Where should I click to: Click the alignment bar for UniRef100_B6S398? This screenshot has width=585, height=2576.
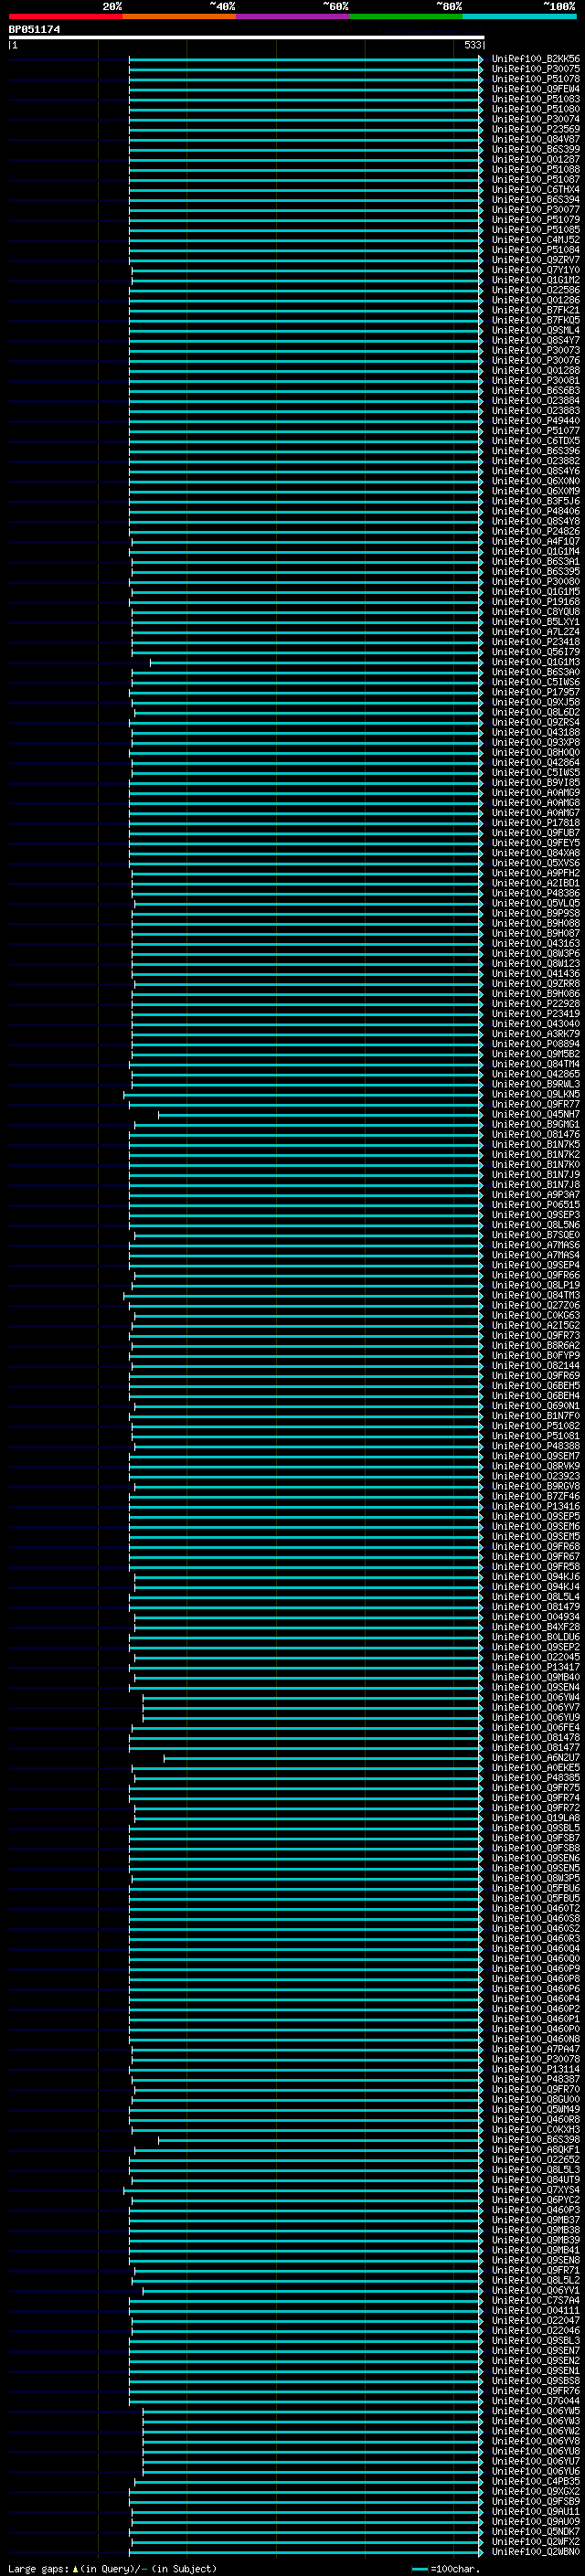pos(320,2140)
